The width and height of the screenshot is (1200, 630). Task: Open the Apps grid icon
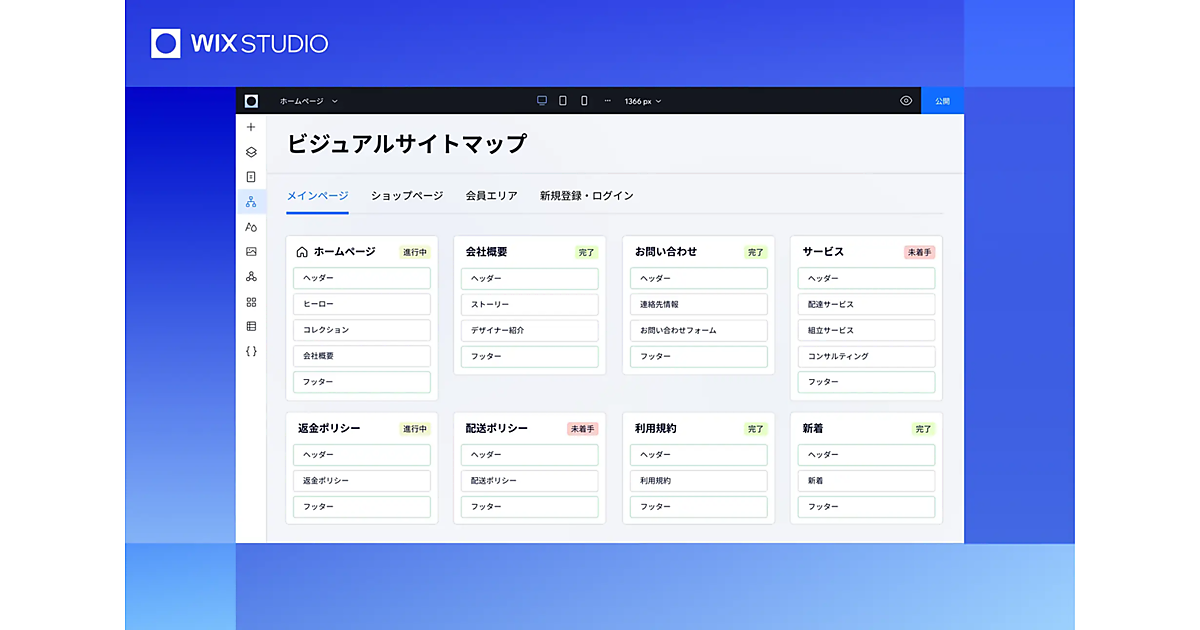coord(251,302)
